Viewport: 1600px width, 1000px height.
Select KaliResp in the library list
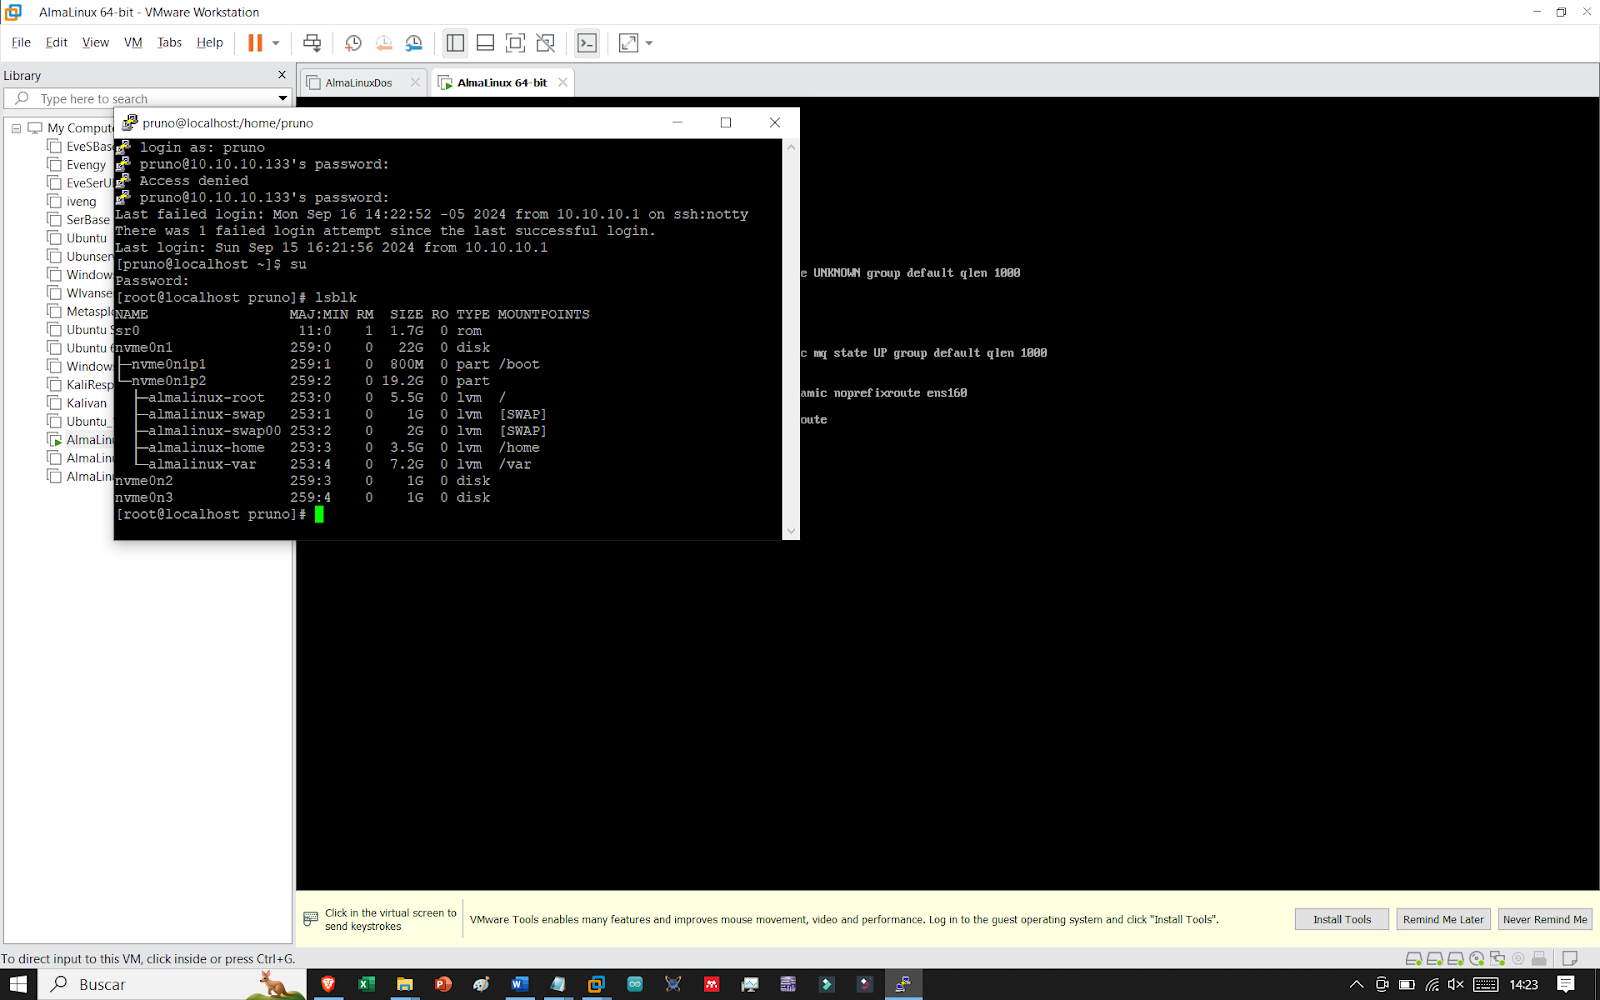click(89, 385)
